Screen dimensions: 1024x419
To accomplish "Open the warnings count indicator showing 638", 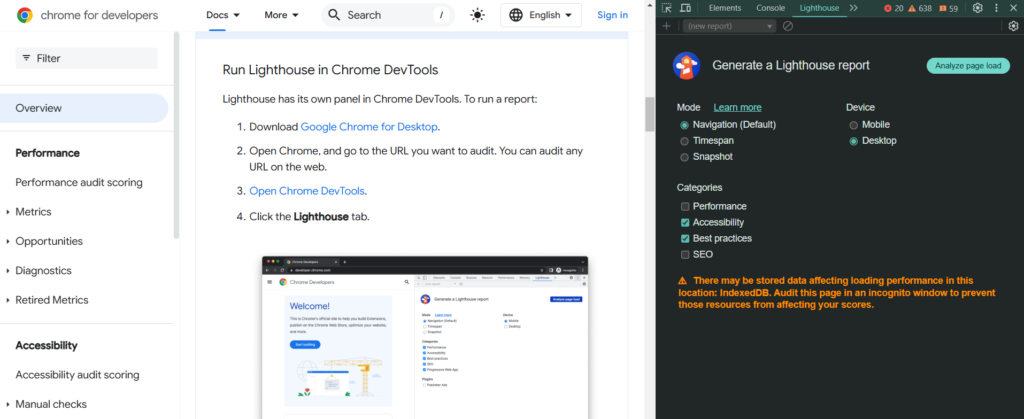I will [x=921, y=8].
